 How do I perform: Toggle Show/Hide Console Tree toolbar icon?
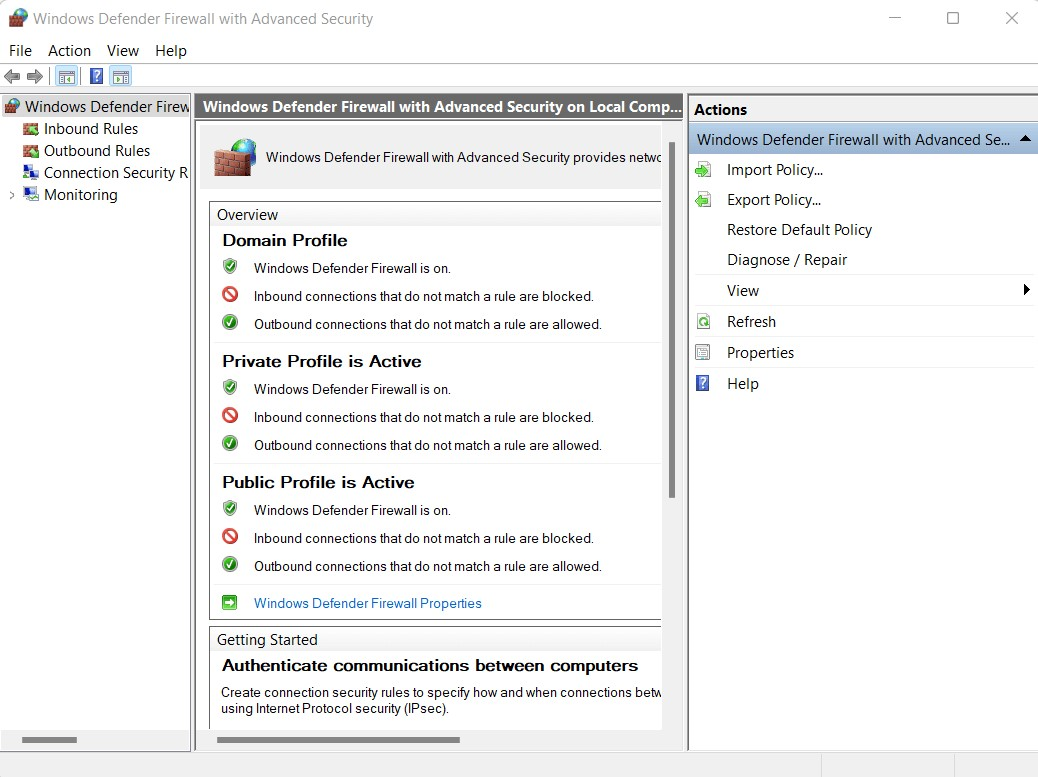tap(67, 77)
